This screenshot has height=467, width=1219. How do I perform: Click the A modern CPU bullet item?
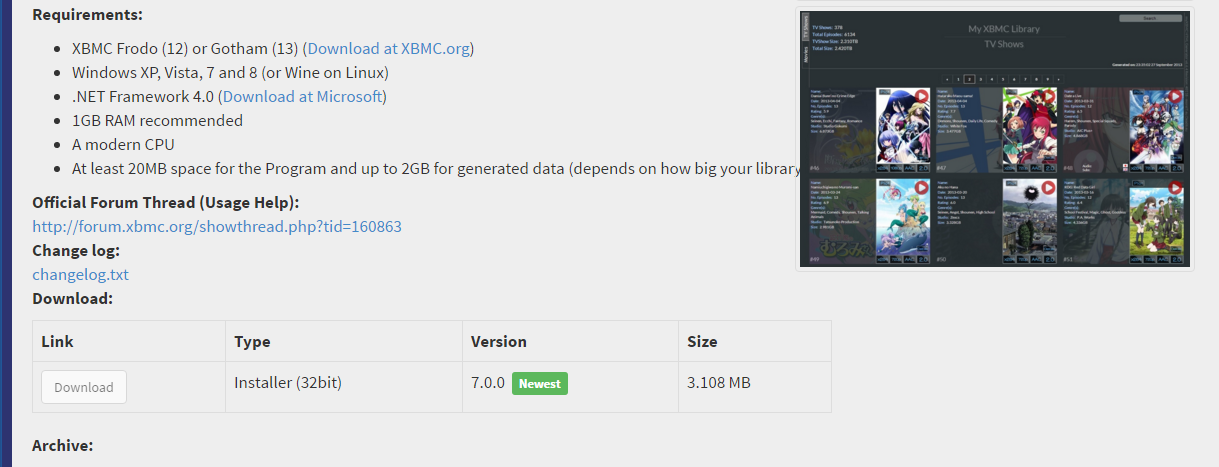124,144
